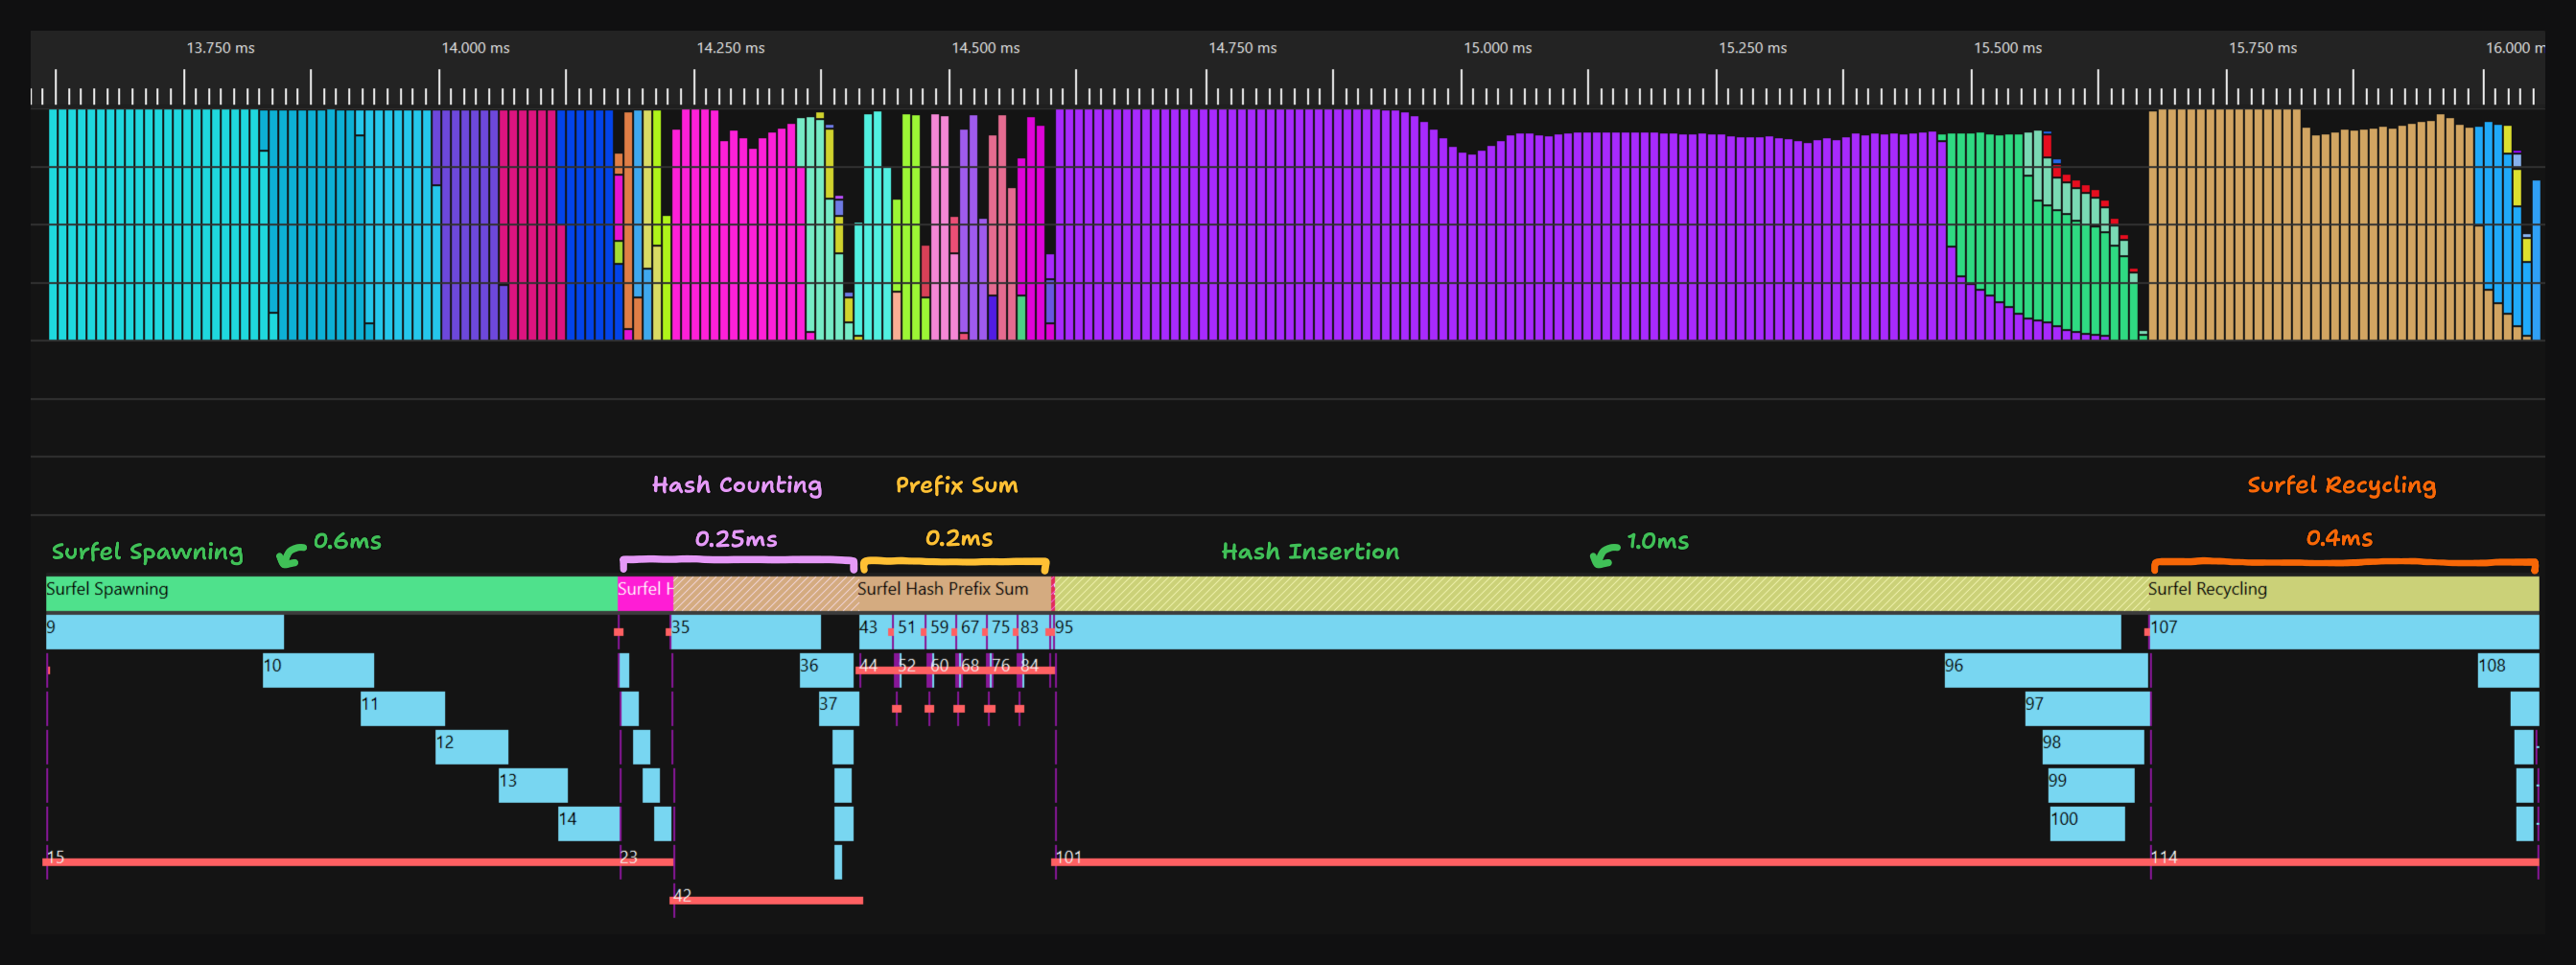
Task: Pick event block 14
Action: pyautogui.click(x=588, y=823)
